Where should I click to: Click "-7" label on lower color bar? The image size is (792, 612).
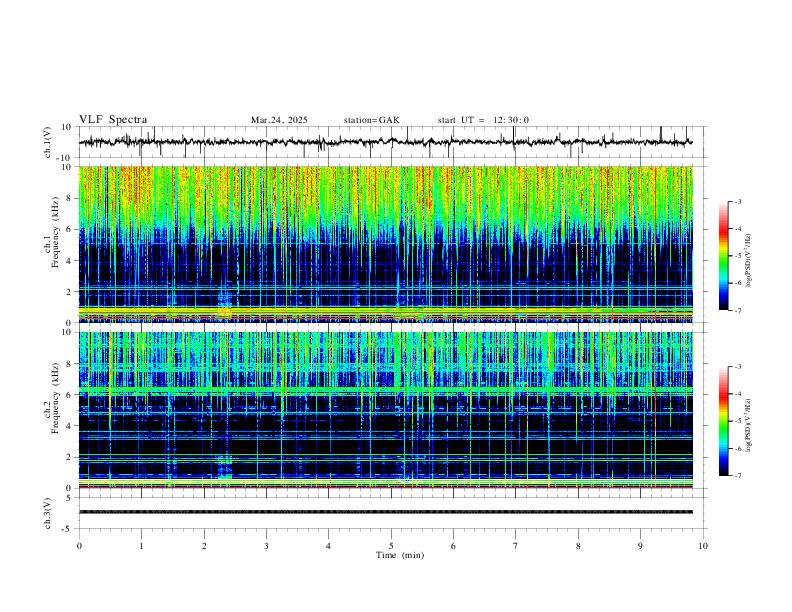click(738, 476)
